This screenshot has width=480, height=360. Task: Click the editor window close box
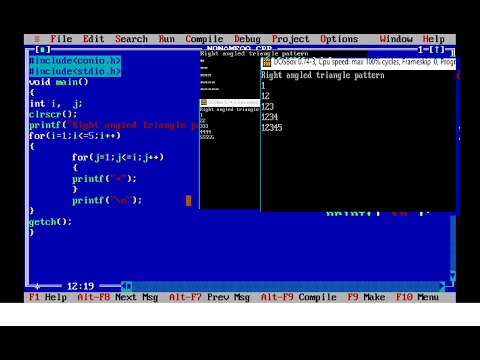42,50
